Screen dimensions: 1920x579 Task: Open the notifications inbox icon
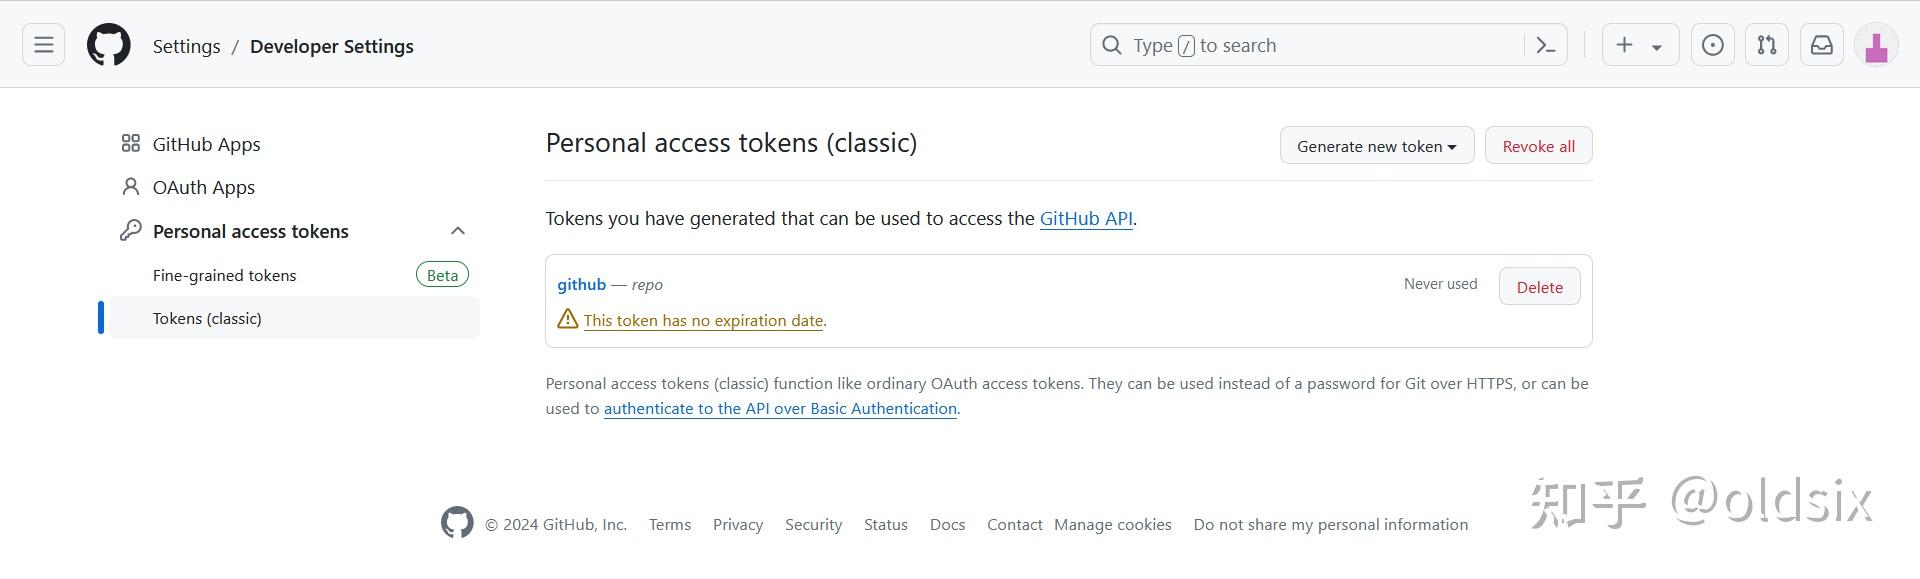(1821, 44)
